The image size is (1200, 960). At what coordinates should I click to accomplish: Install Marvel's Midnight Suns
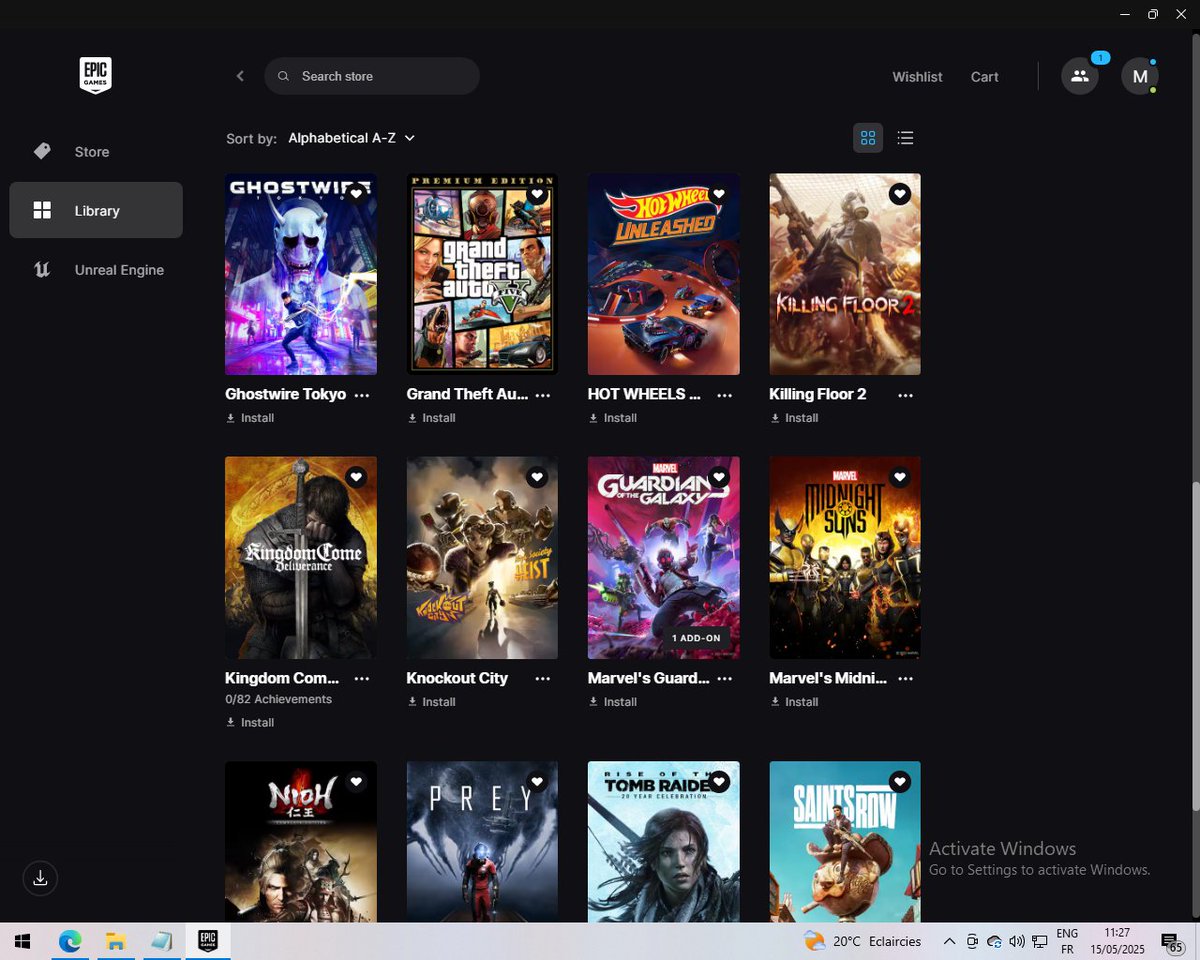[x=794, y=702]
